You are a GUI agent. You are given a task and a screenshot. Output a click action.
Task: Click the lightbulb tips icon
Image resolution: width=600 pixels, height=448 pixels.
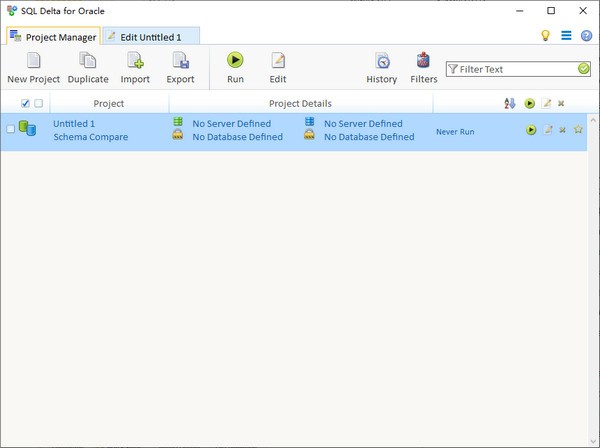546,36
